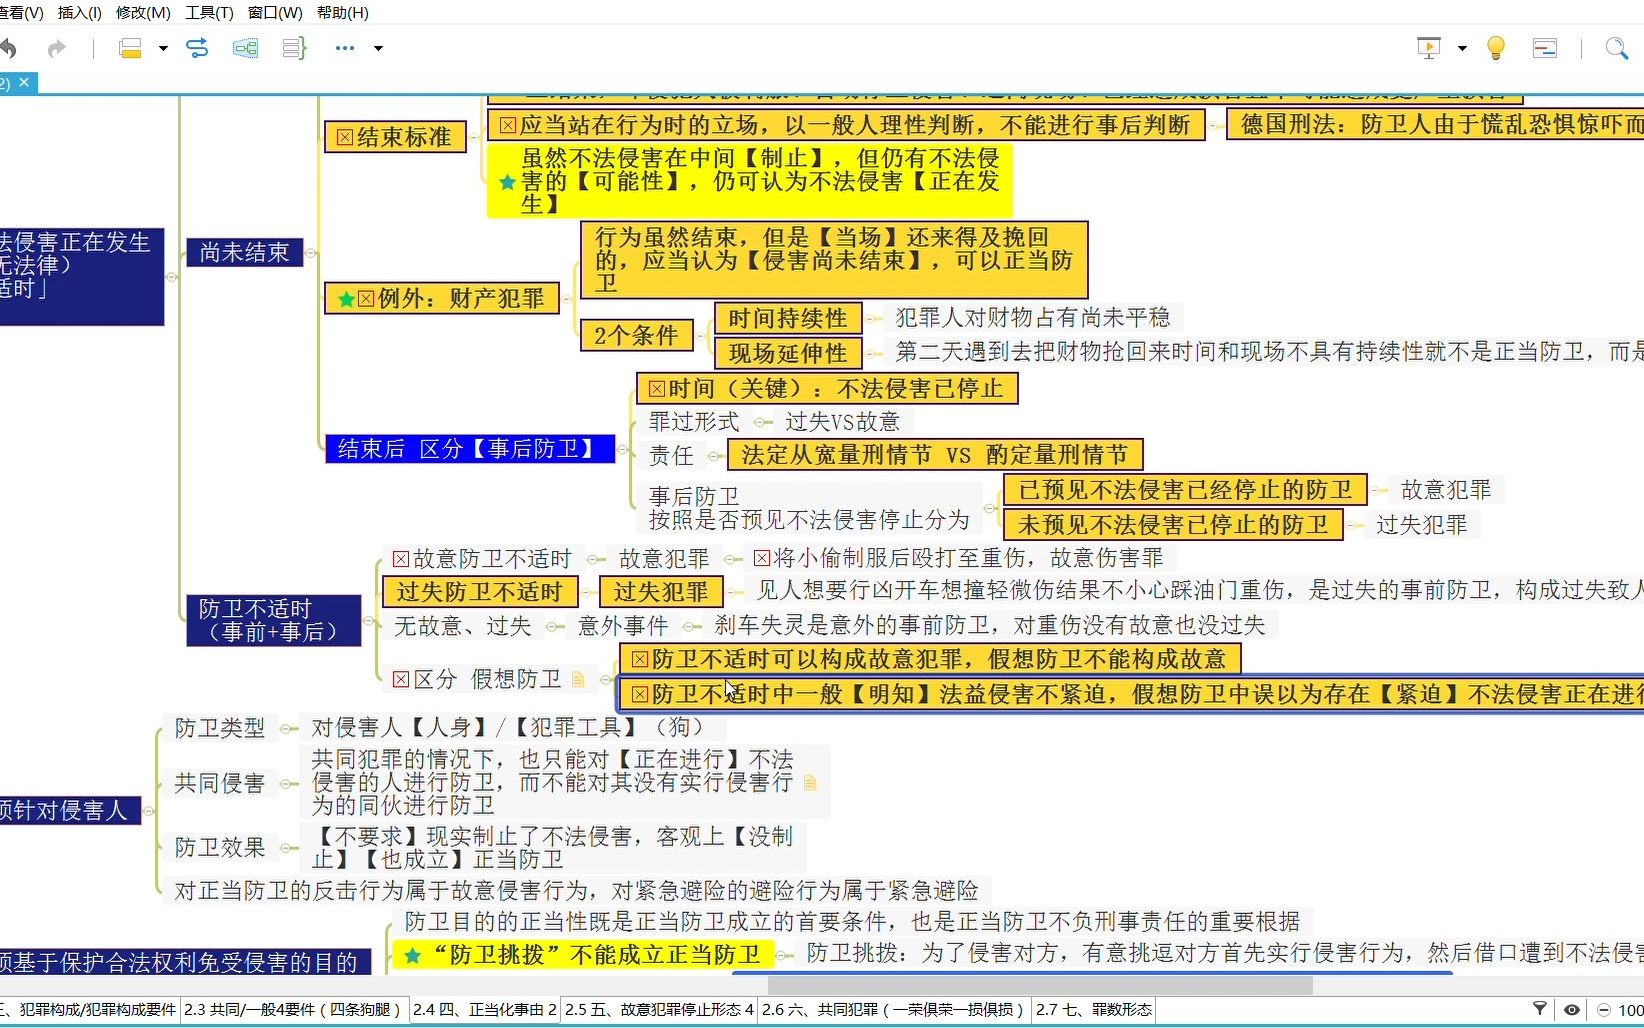Collapse the 防卫不适时(事前+事后) branch

pyautogui.click(x=369, y=621)
